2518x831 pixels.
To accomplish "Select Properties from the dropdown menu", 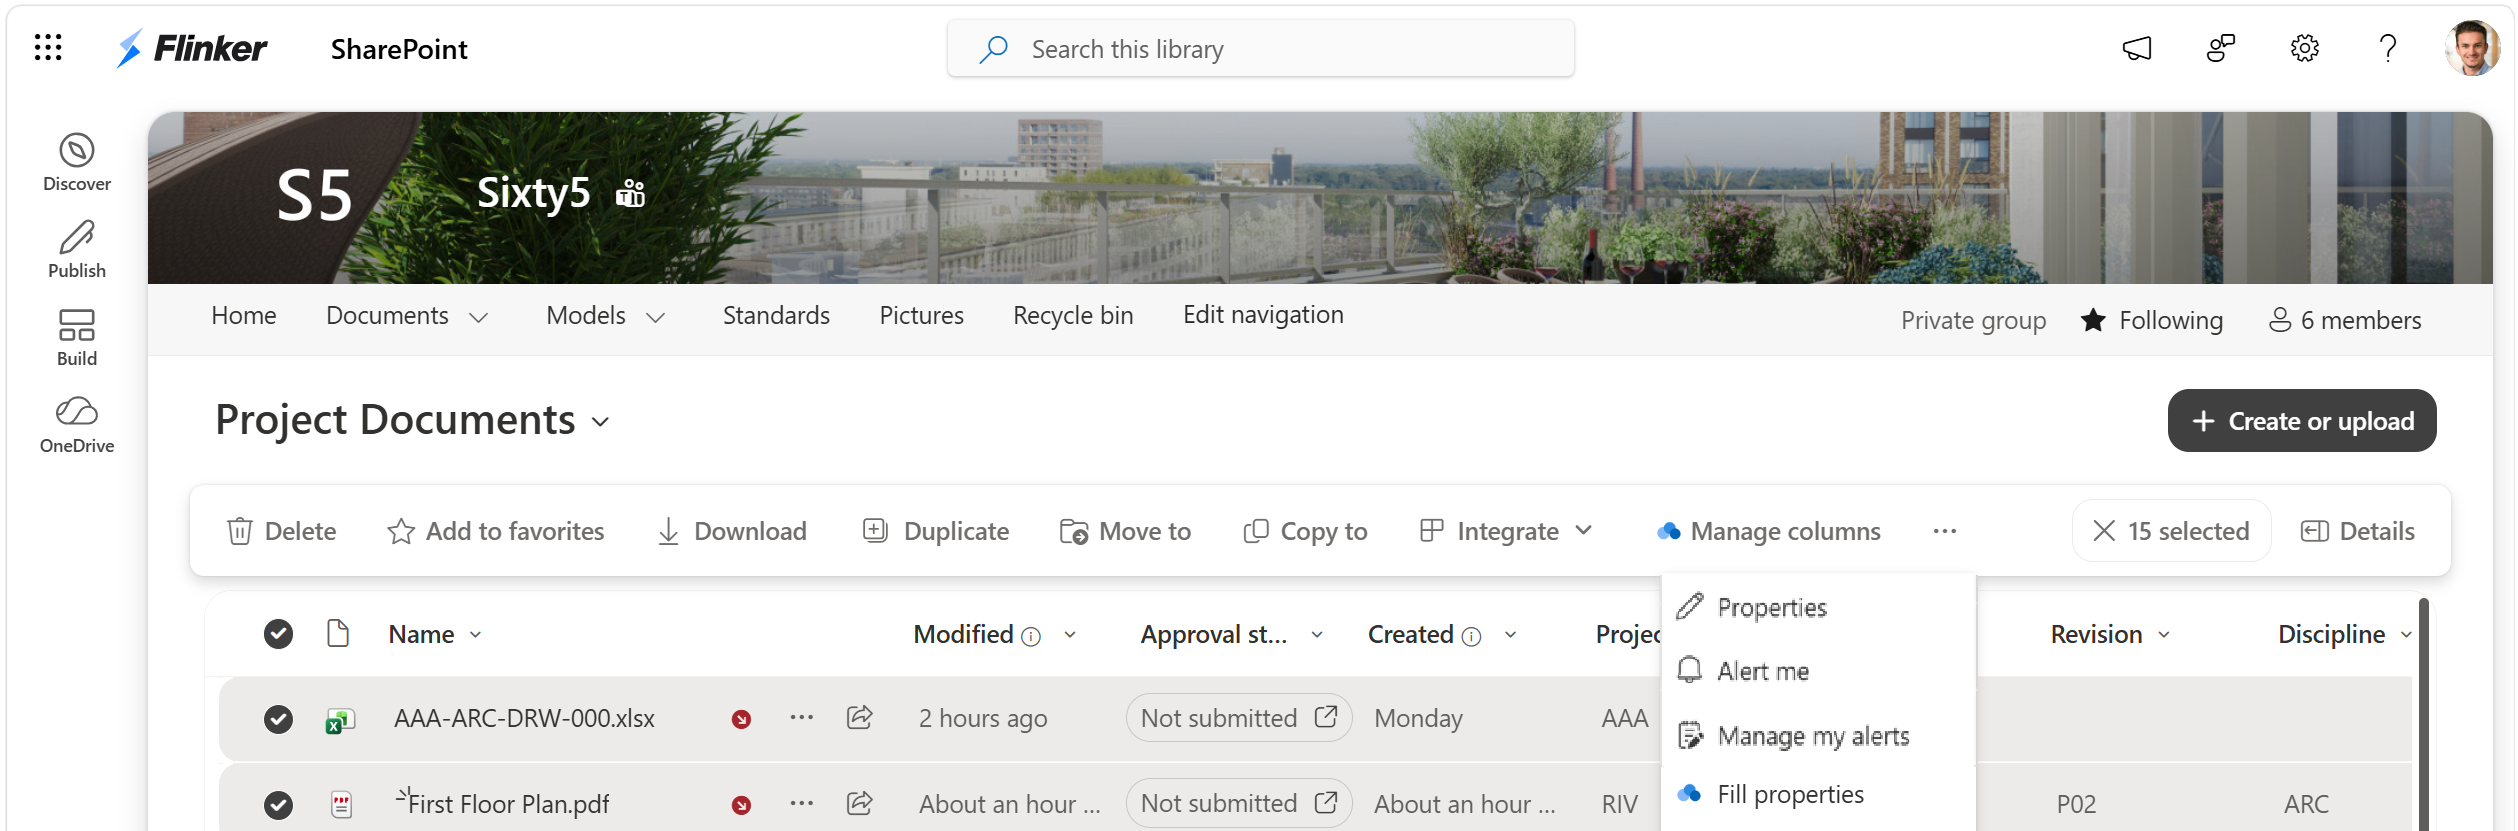I will pyautogui.click(x=1818, y=608).
